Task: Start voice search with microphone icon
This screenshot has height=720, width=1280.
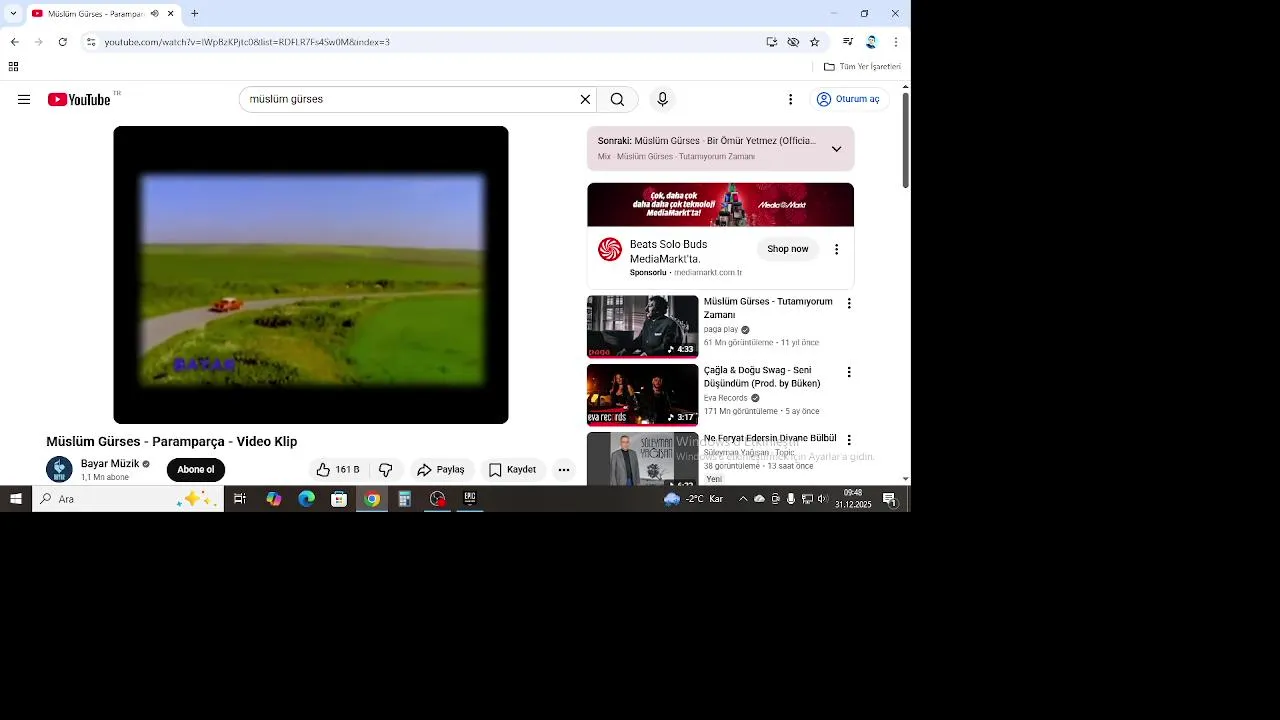Action: [662, 99]
